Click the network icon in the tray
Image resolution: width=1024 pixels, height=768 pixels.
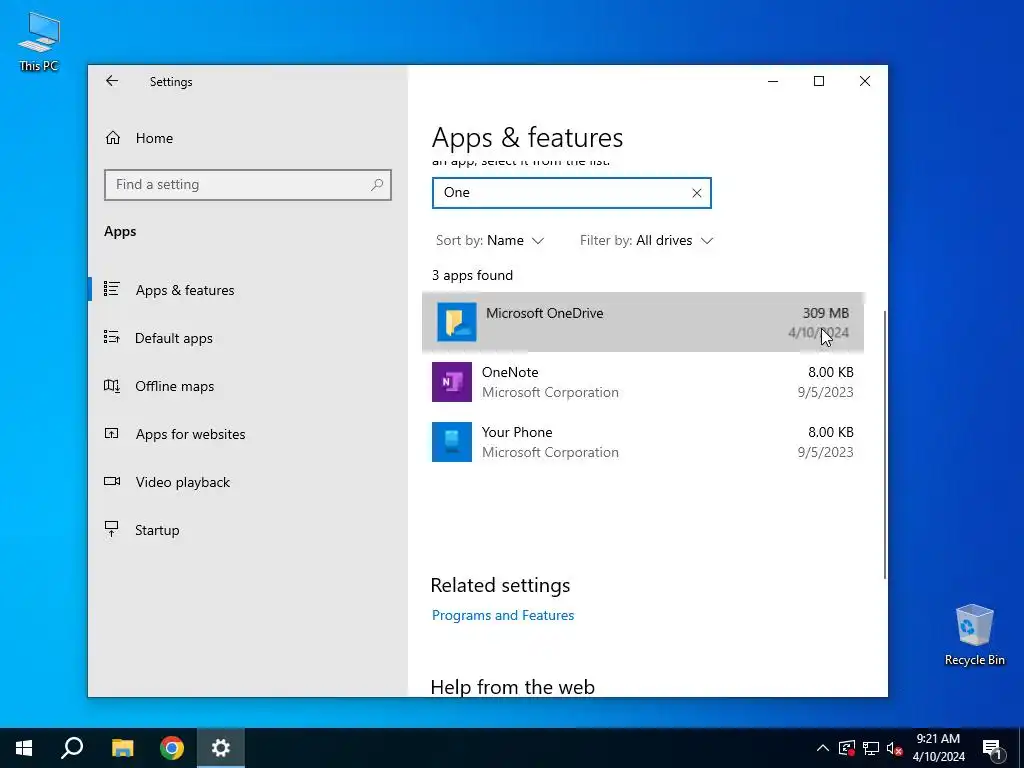(x=871, y=748)
